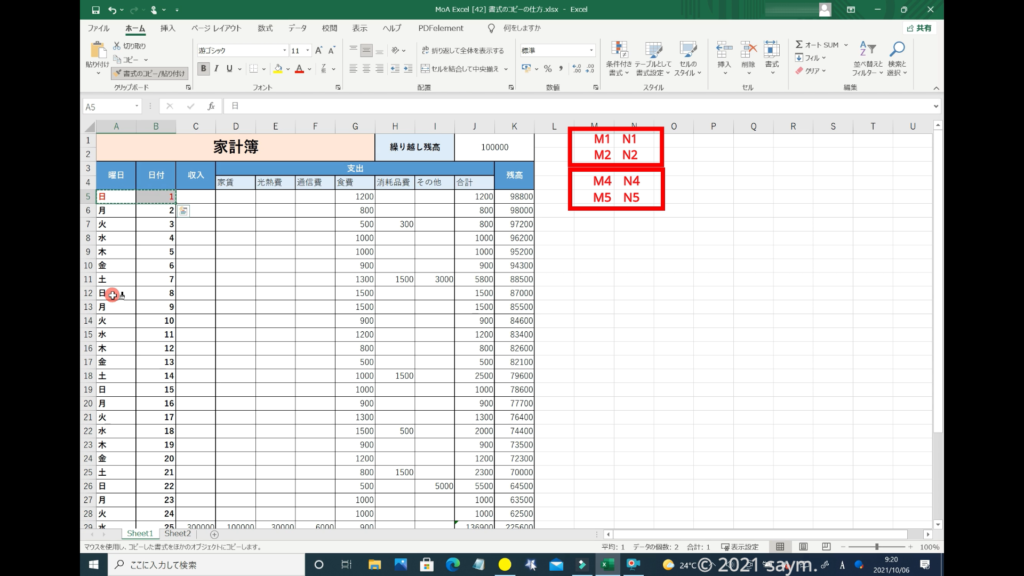Screen dimensions: 1024x576
Task: Open the 挿入 (Insert) ribbon tab
Action: coord(168,29)
